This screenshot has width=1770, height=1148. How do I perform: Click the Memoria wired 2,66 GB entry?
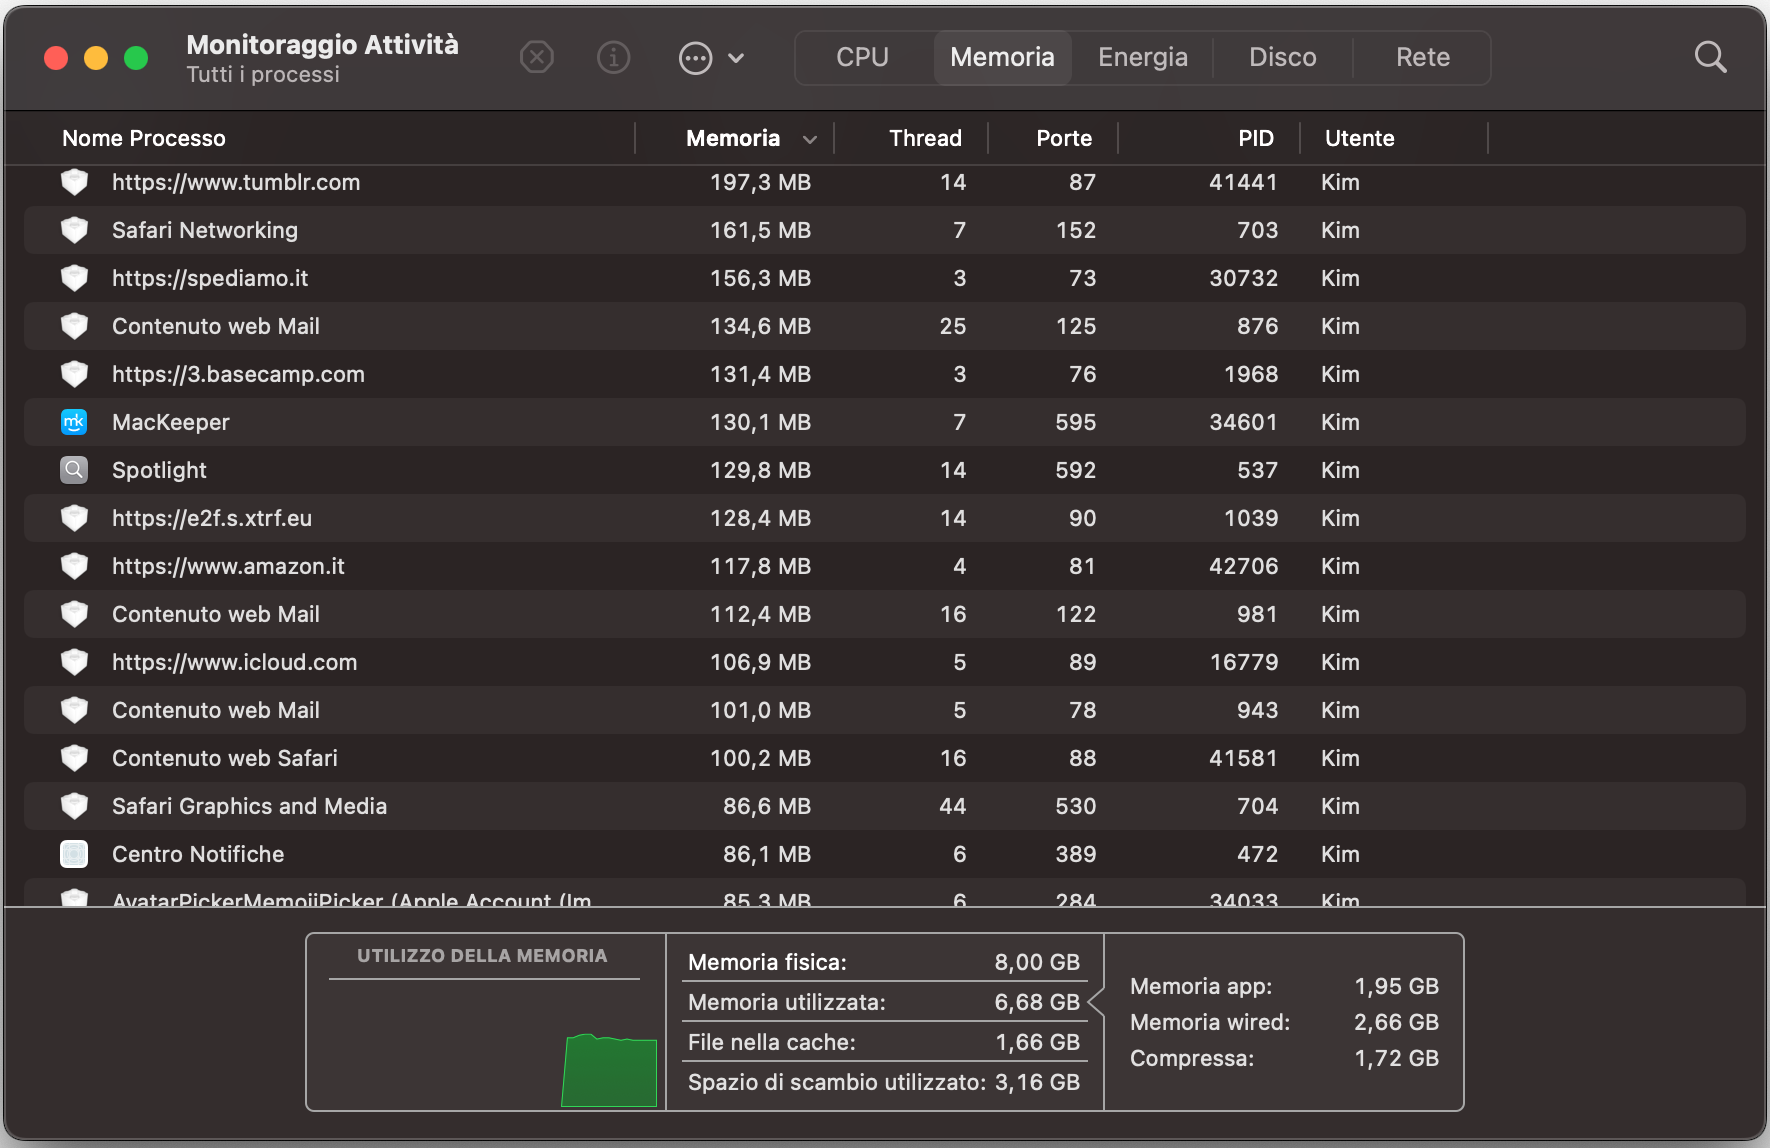point(1284,1022)
